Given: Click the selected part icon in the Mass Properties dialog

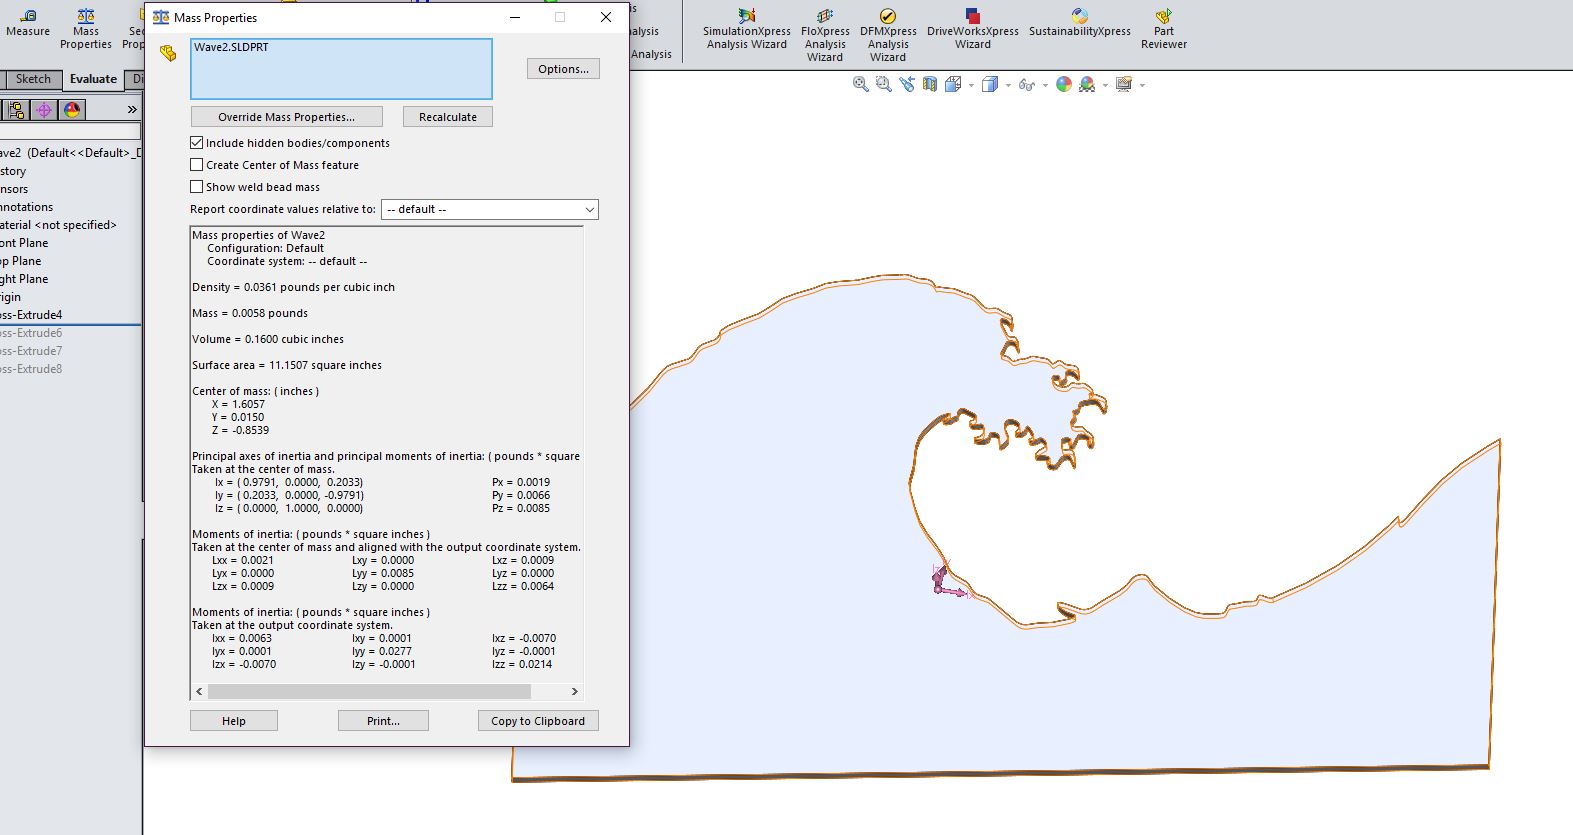Looking at the screenshot, I should 168,53.
